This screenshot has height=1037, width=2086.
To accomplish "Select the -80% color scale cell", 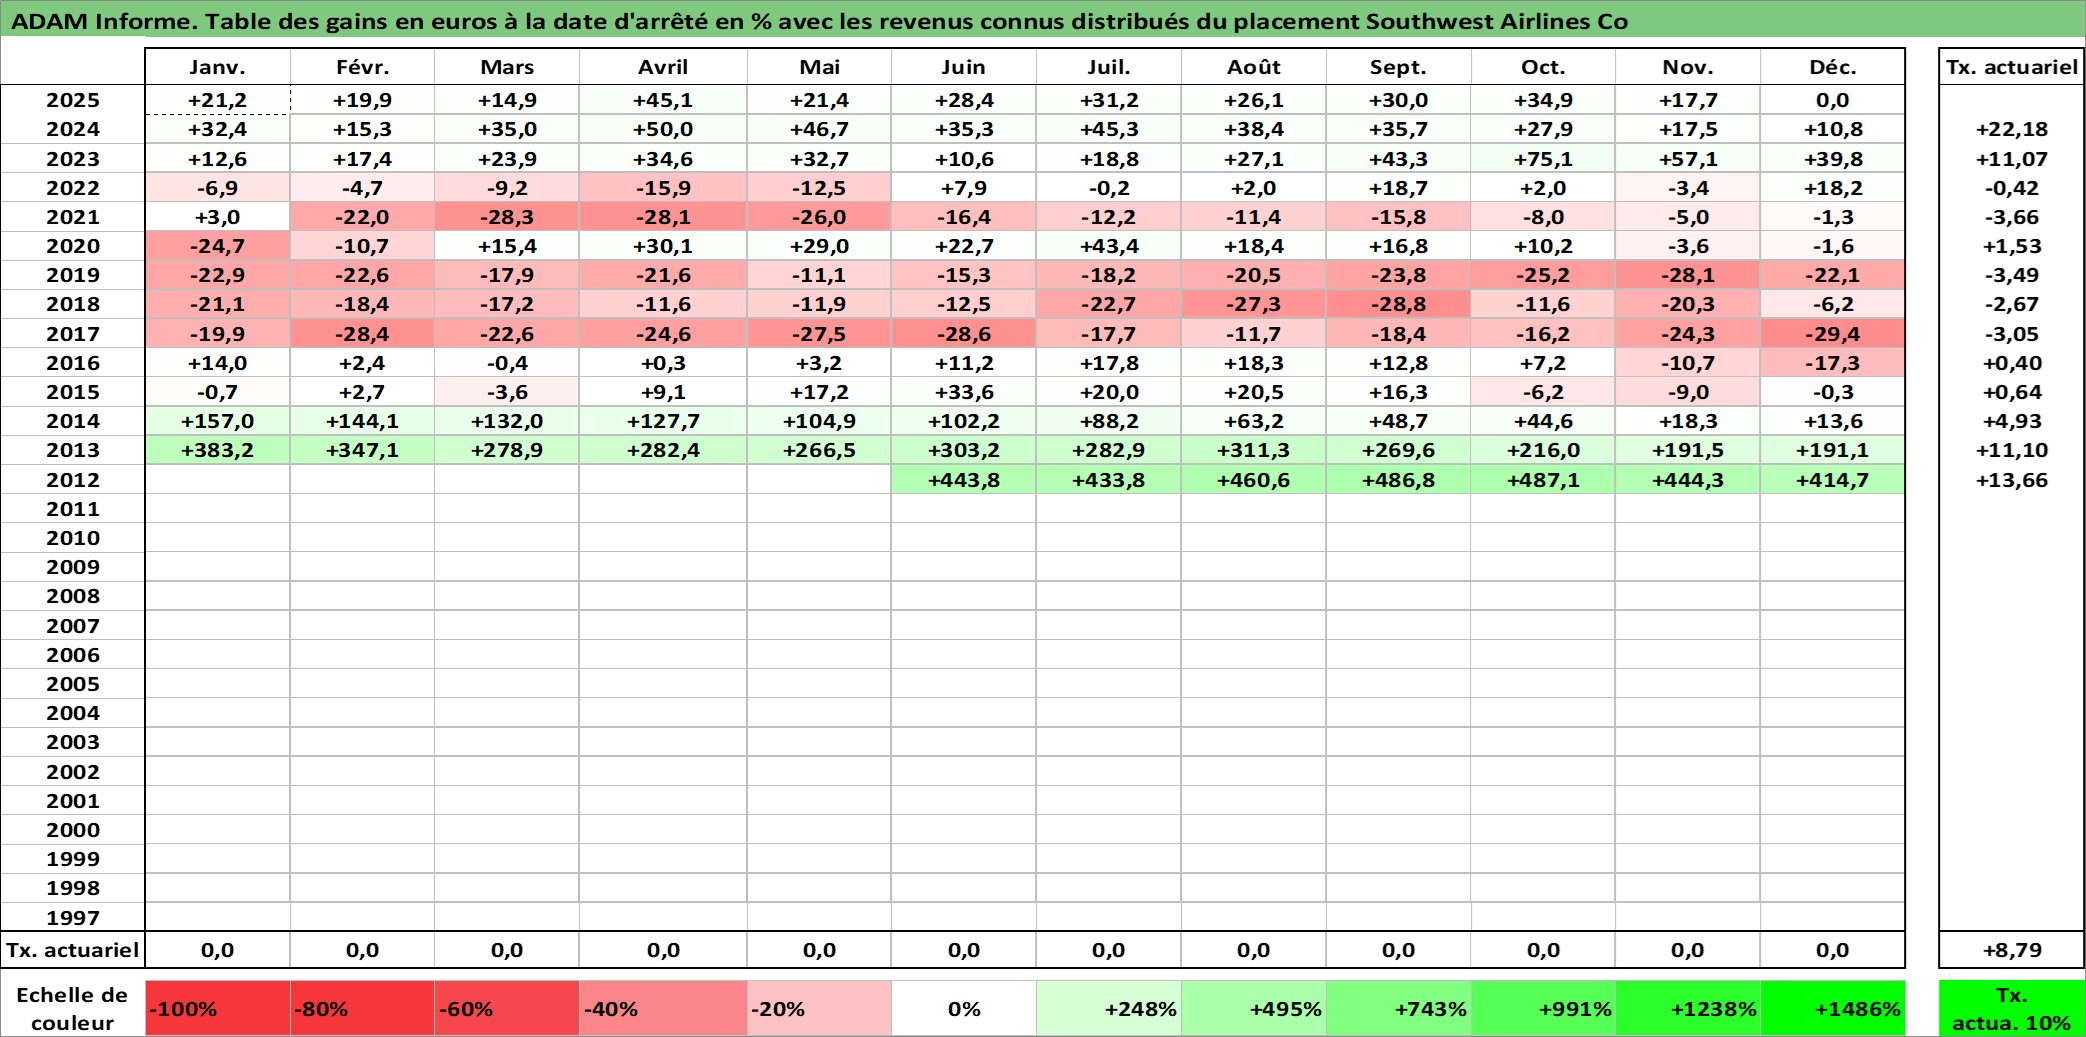I will [362, 1008].
